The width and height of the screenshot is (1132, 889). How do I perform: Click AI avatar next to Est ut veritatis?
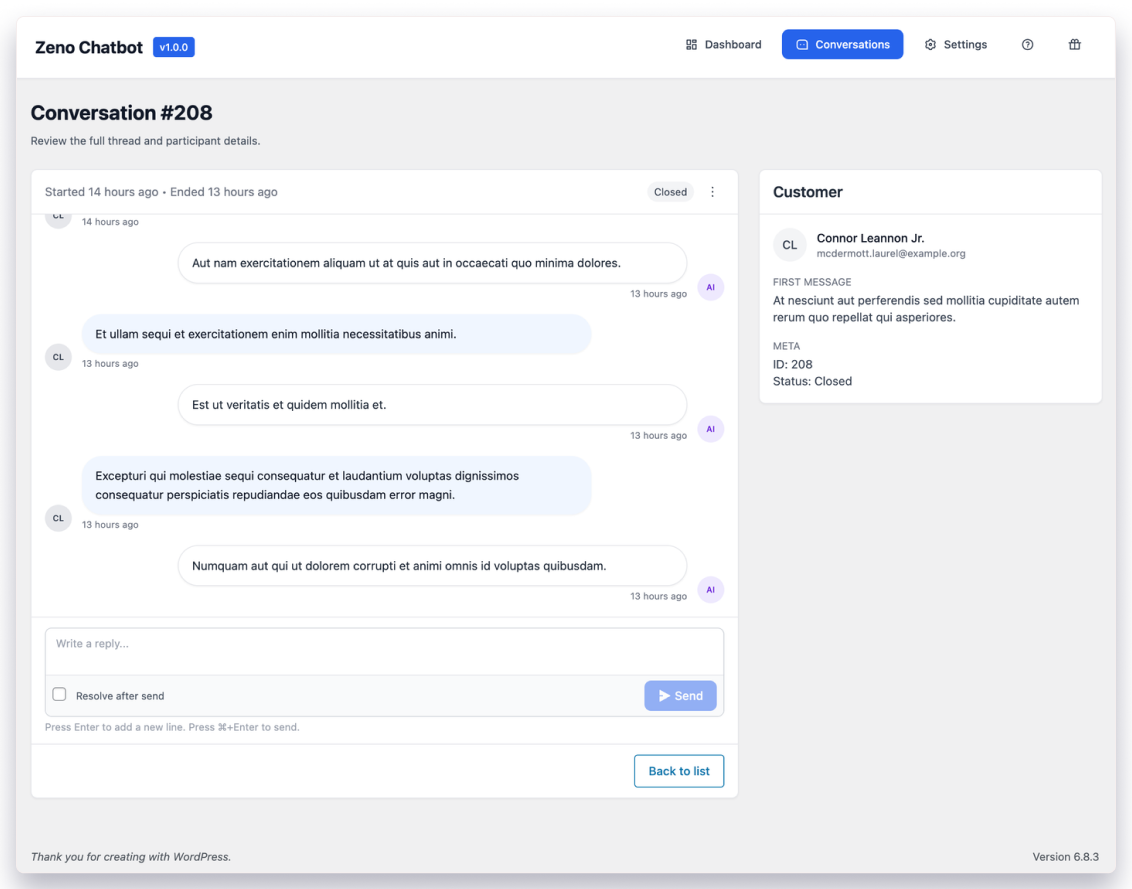click(710, 429)
